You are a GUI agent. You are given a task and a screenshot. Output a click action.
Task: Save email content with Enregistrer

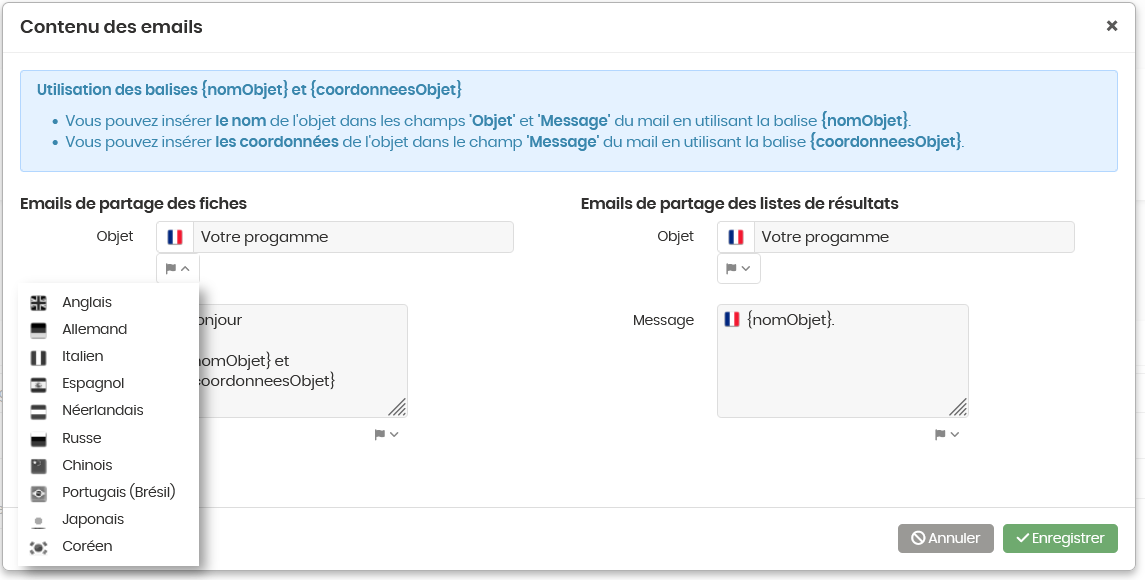tap(1060, 538)
